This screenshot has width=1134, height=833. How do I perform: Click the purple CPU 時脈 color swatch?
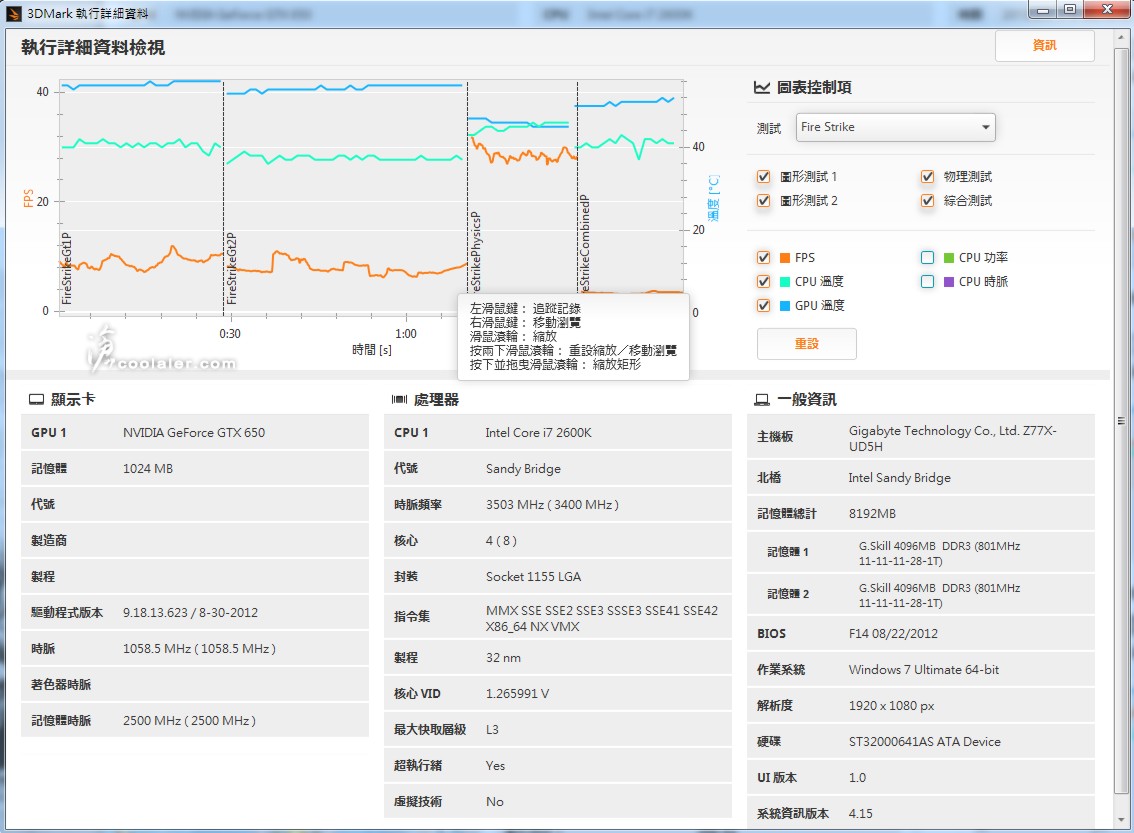point(949,282)
